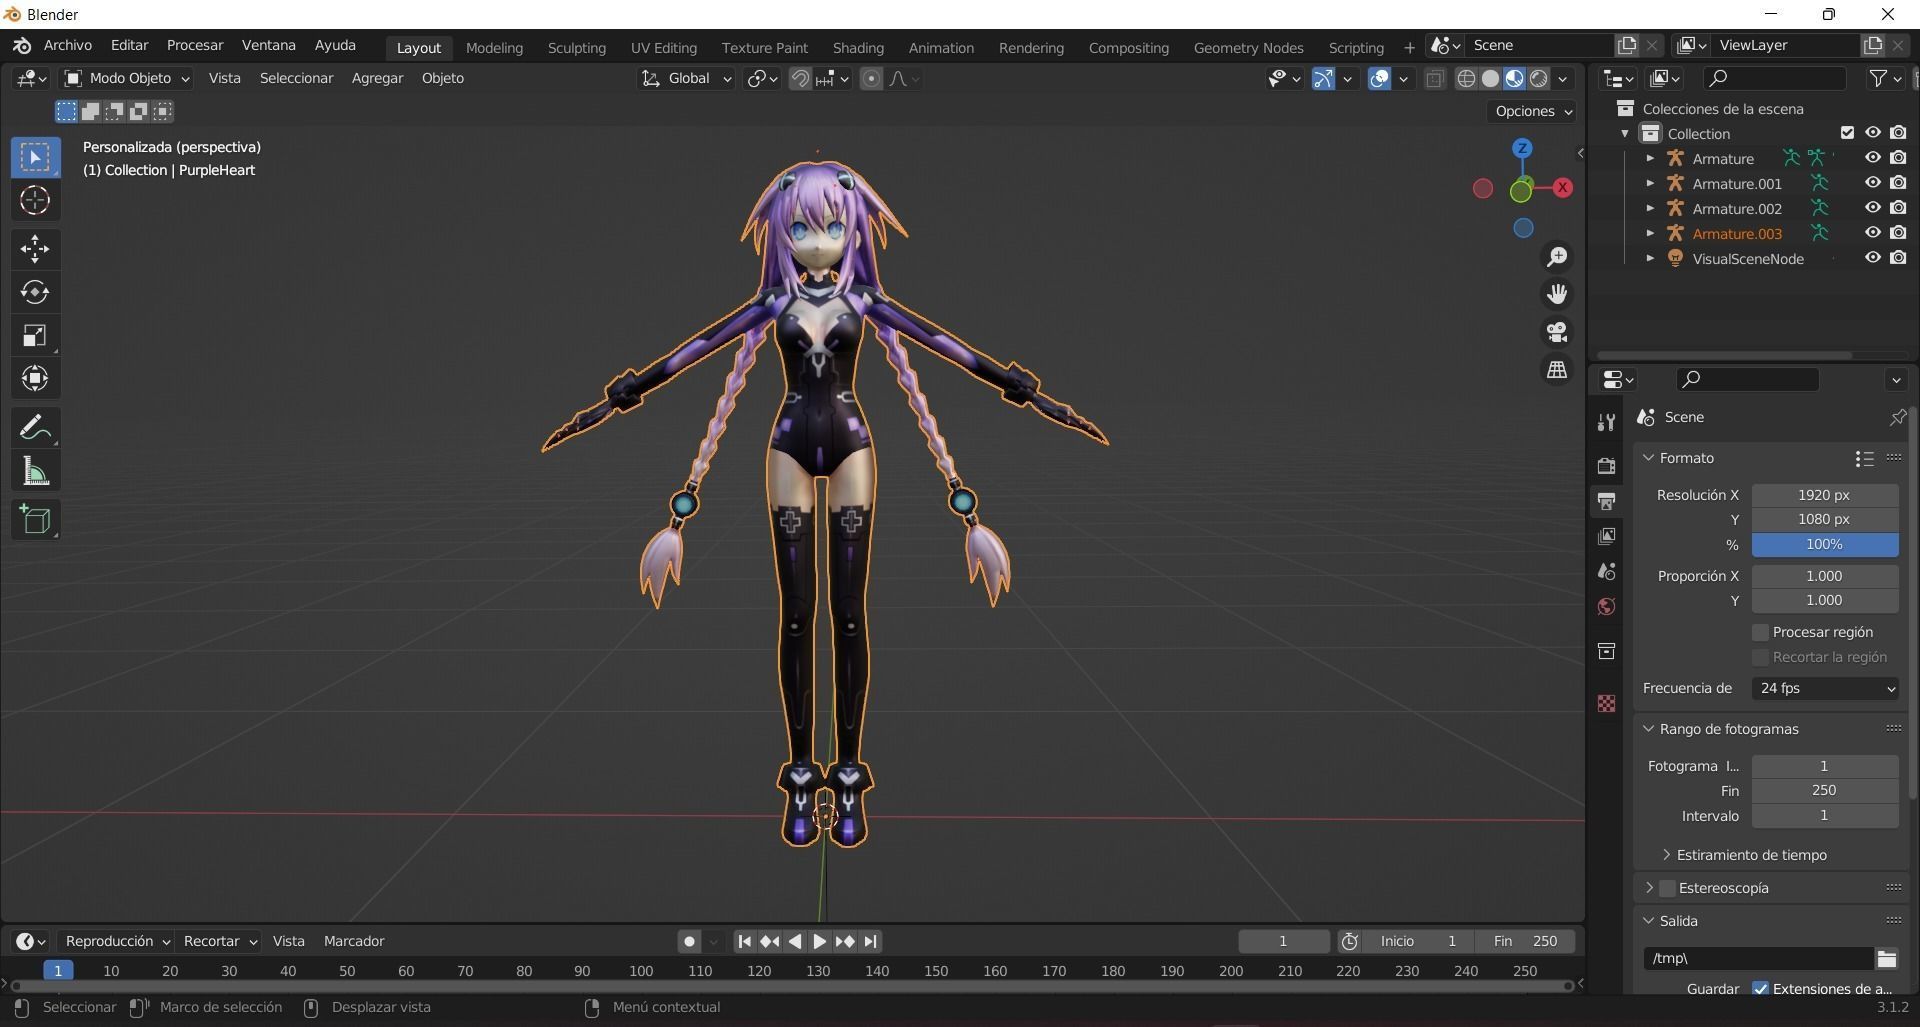Activate the Move tool
Image resolution: width=1920 pixels, height=1027 pixels.
tap(35, 248)
